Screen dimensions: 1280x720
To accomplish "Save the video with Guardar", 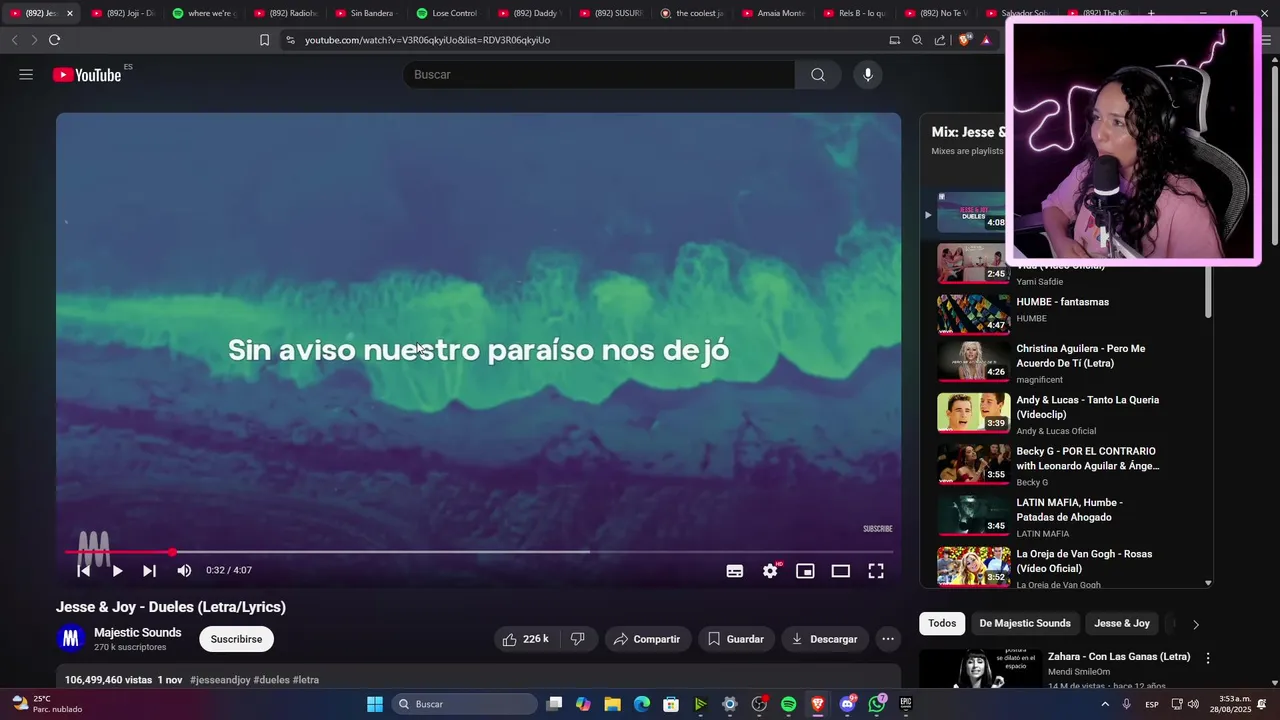I will [736, 639].
